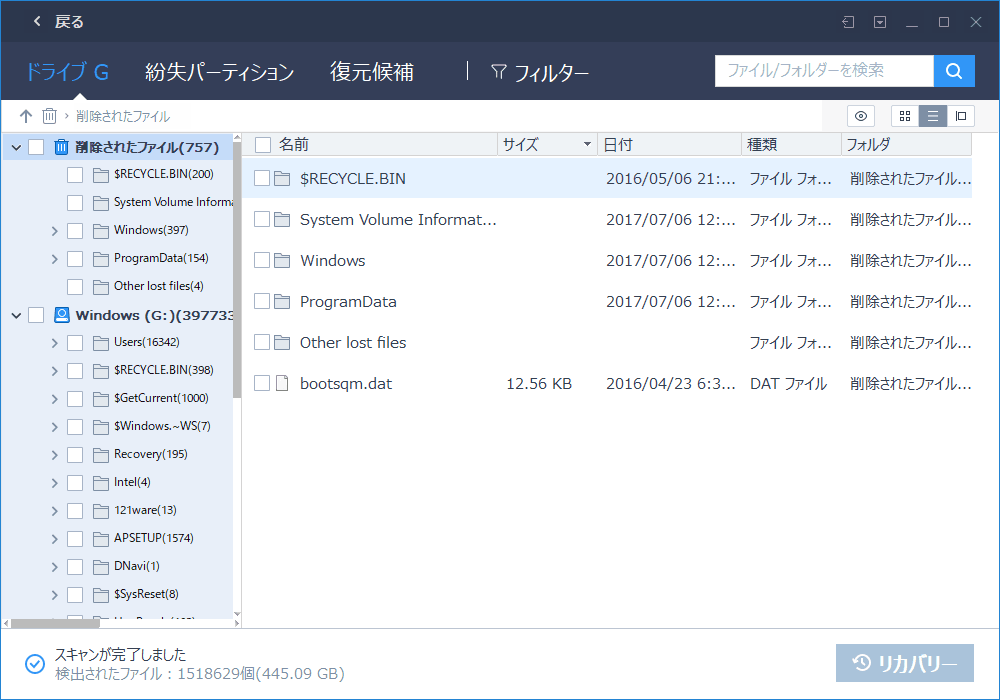This screenshot has width=1000, height=700.
Task: Expand the Windows(397) tree folder
Action: pos(54,231)
